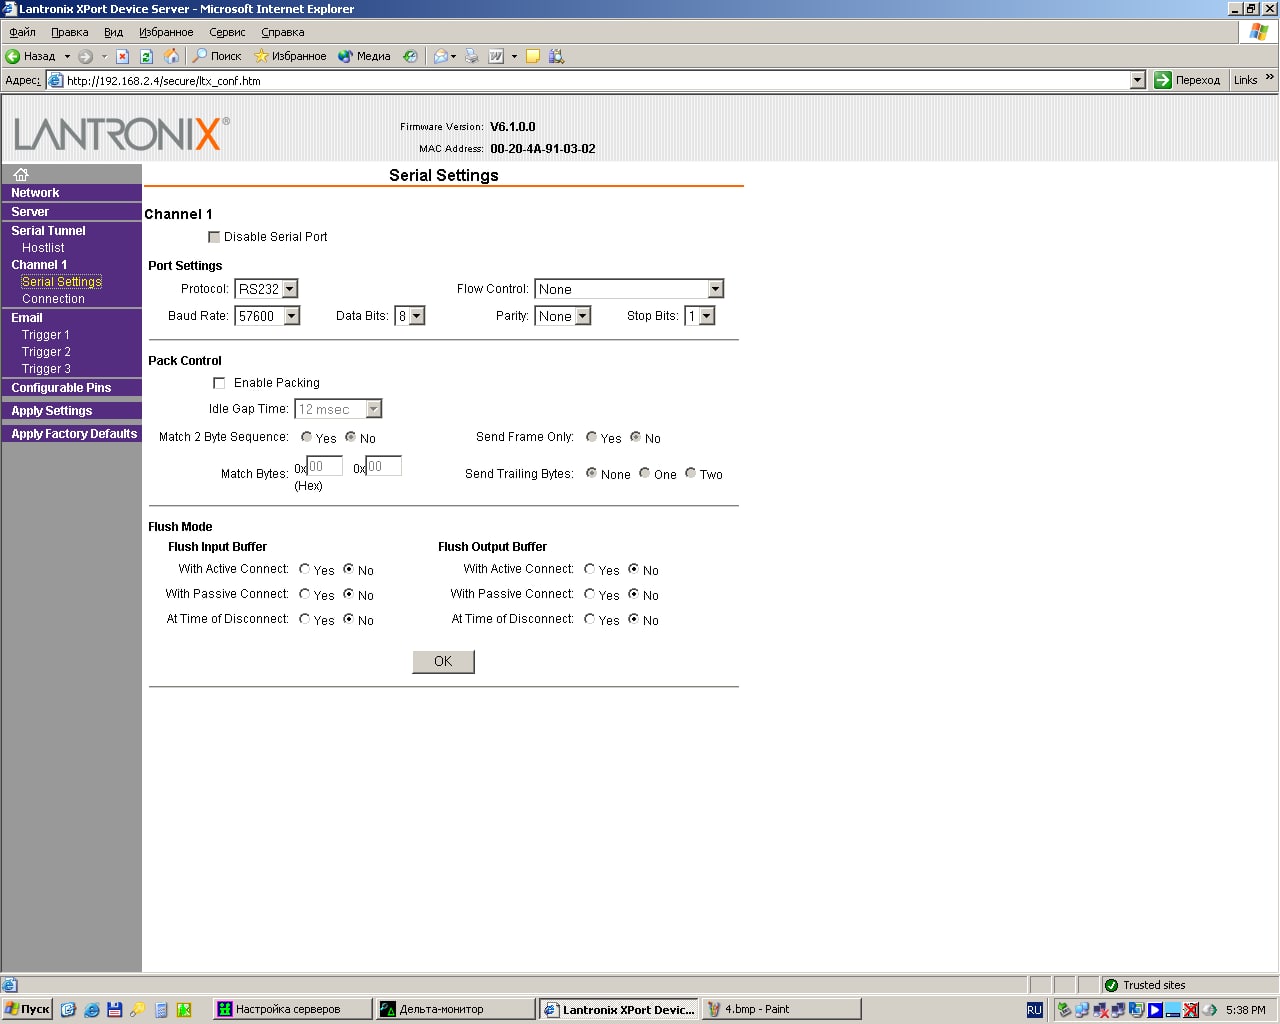Screen dimensions: 1280x1024
Task: Open the Idle Gap Time dropdown
Action: tap(338, 409)
